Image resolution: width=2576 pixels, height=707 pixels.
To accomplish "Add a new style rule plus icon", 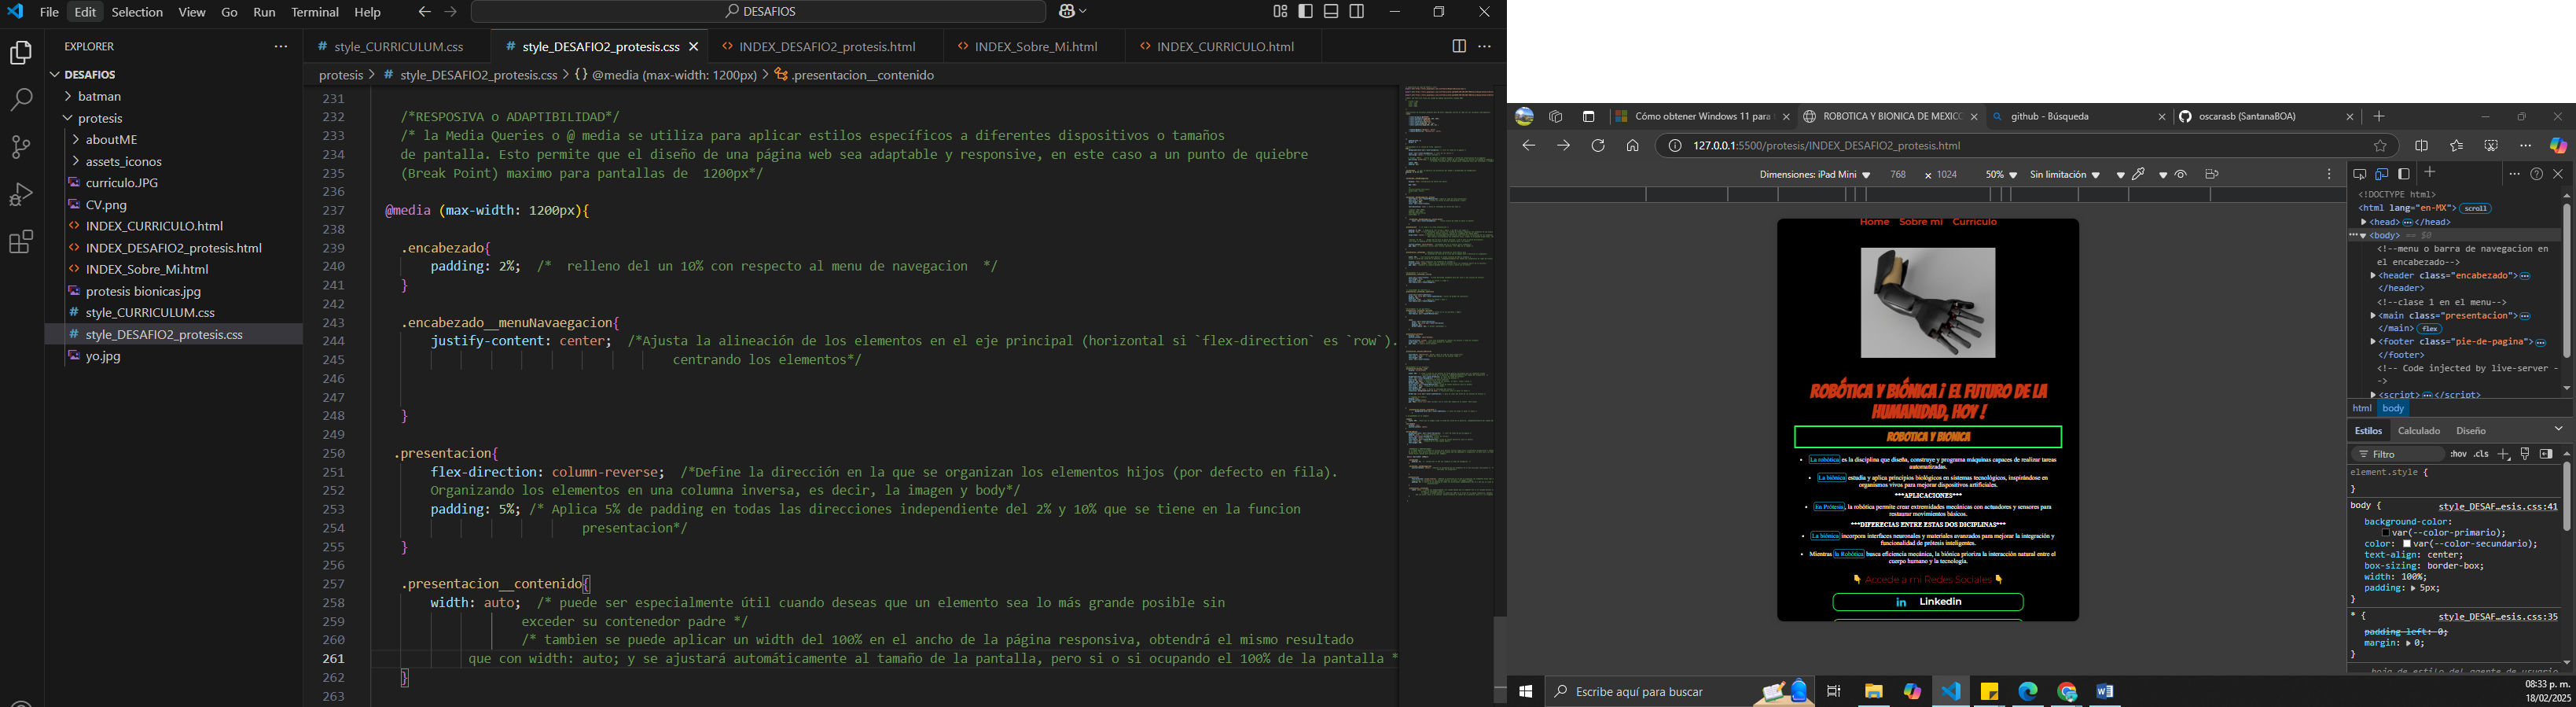I will pyautogui.click(x=2504, y=454).
